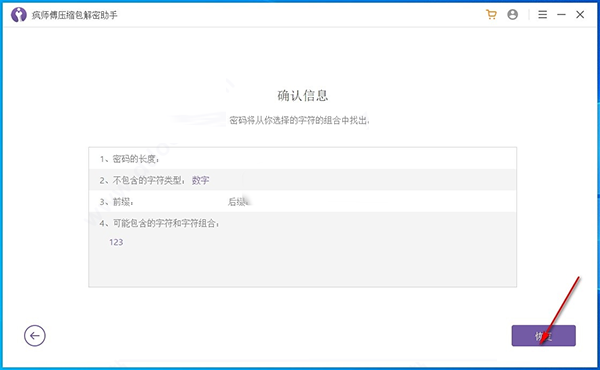This screenshot has width=600, height=370.
Task: Open the user account icon
Action: (x=512, y=15)
